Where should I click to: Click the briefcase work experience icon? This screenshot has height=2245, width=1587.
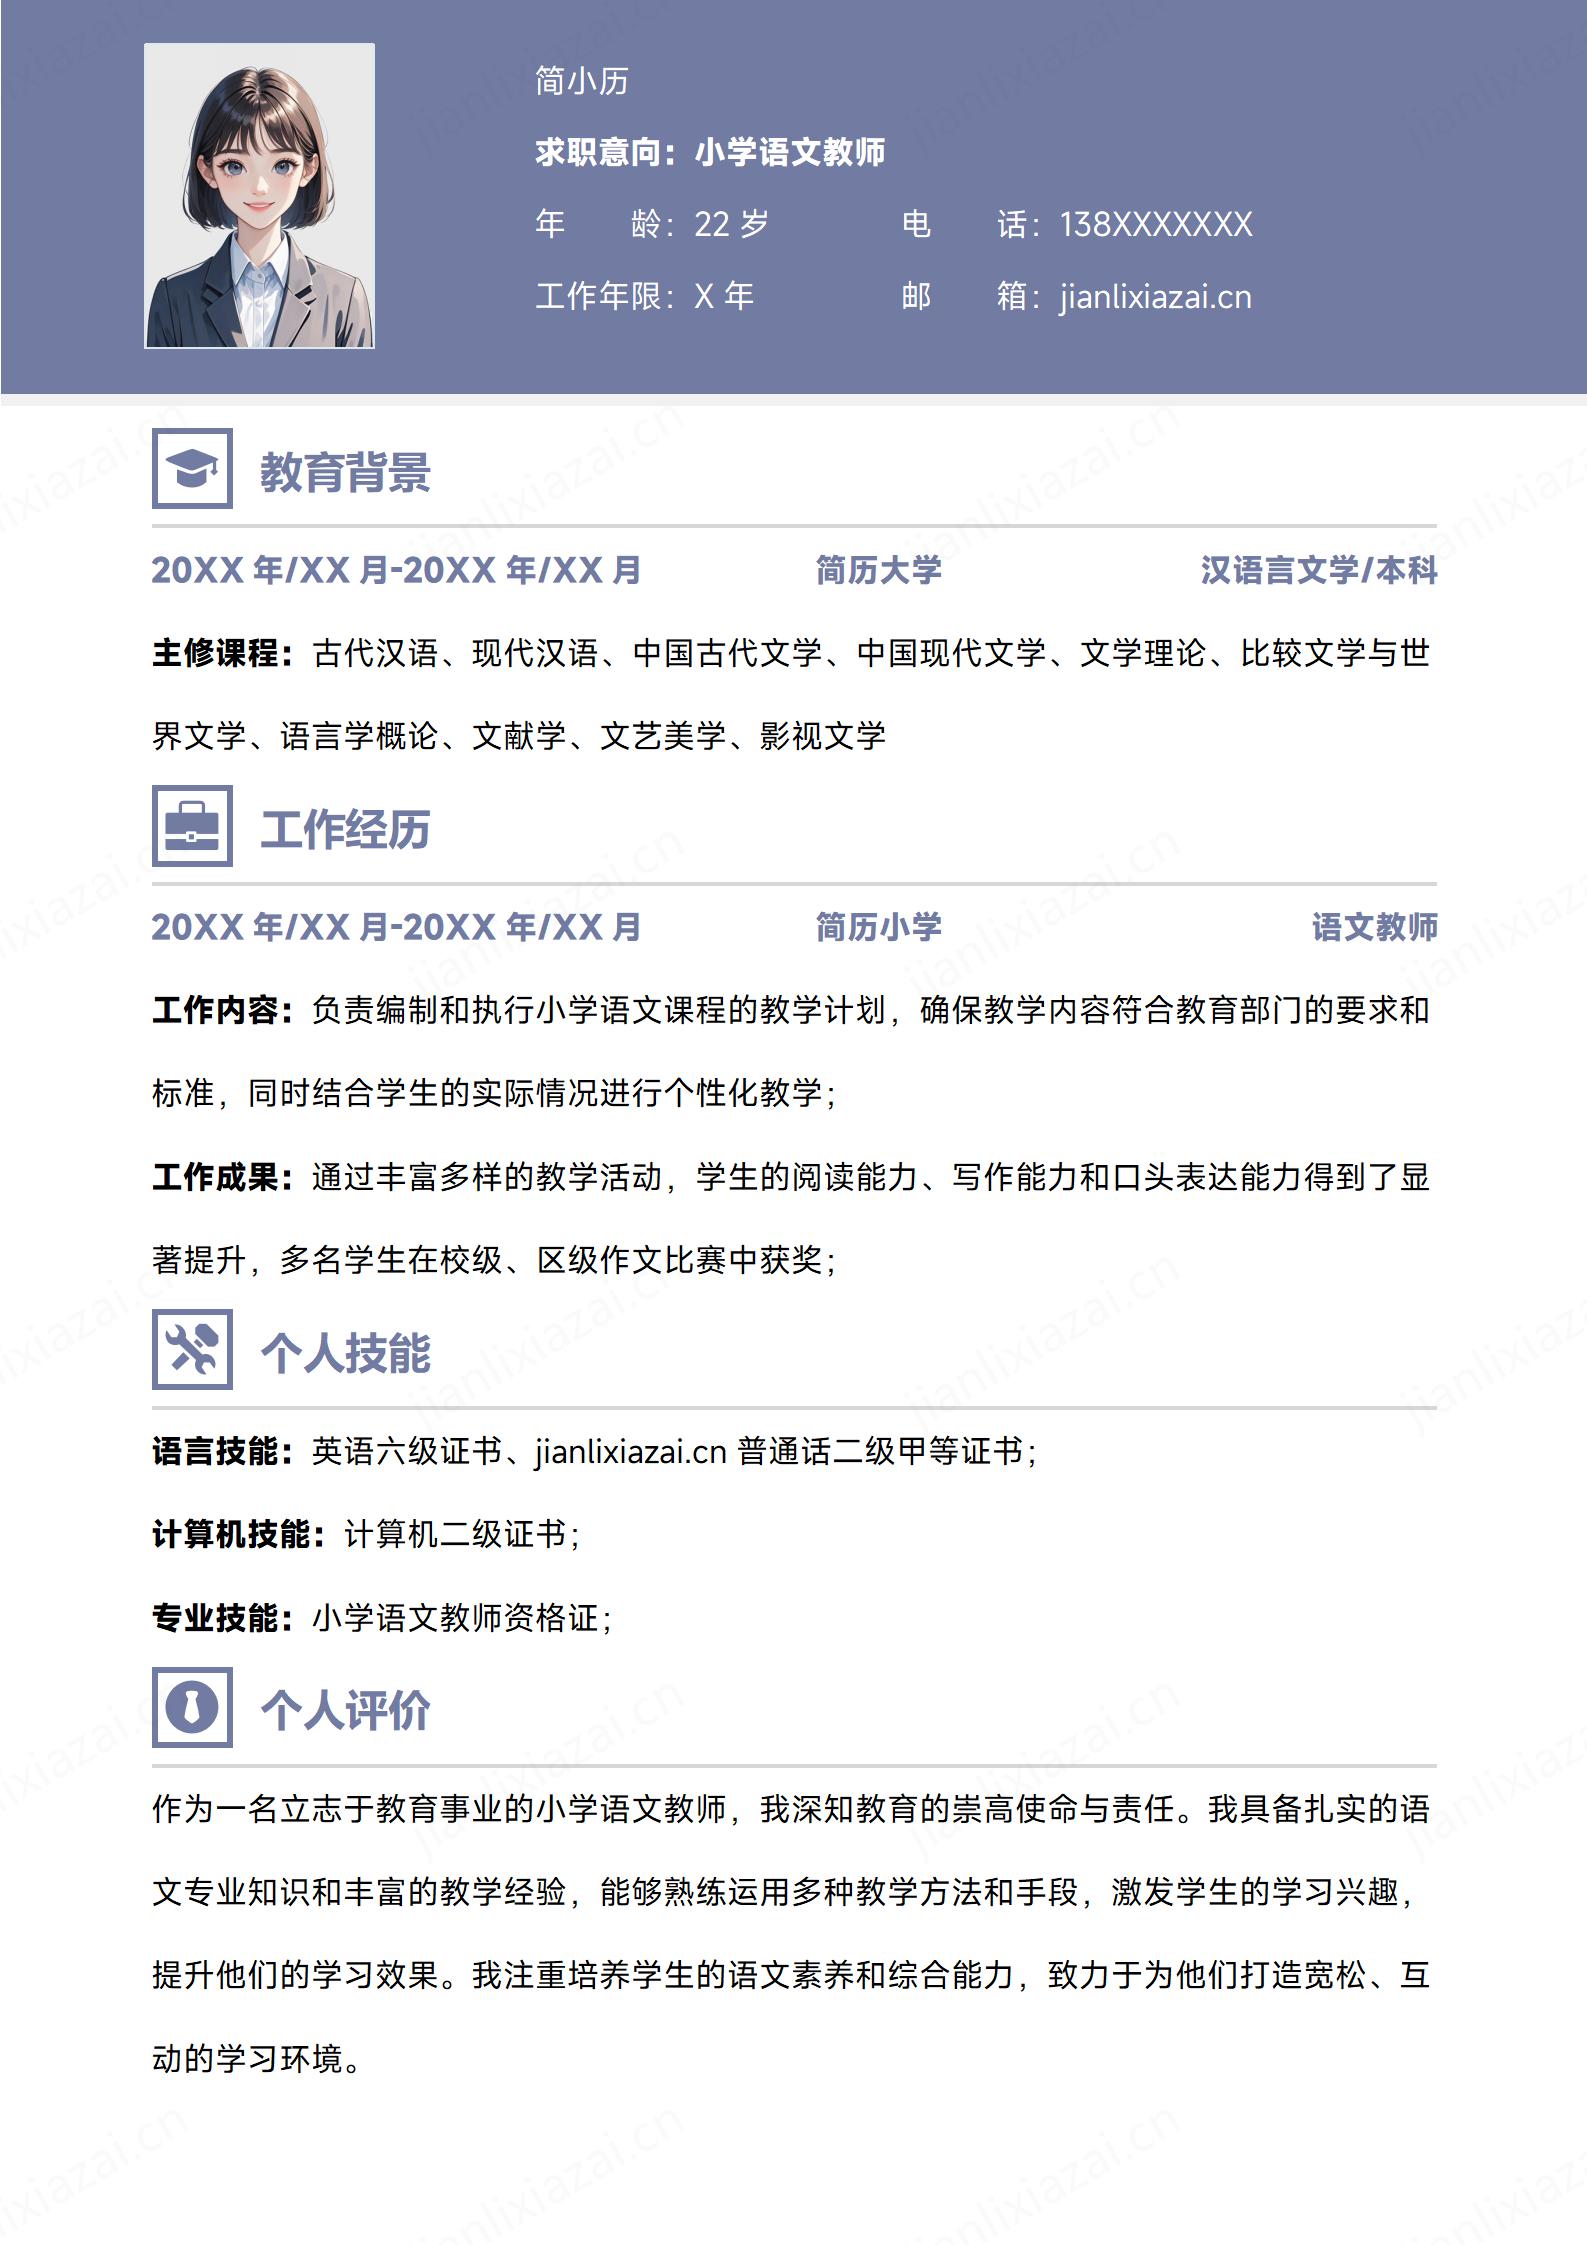click(x=192, y=826)
